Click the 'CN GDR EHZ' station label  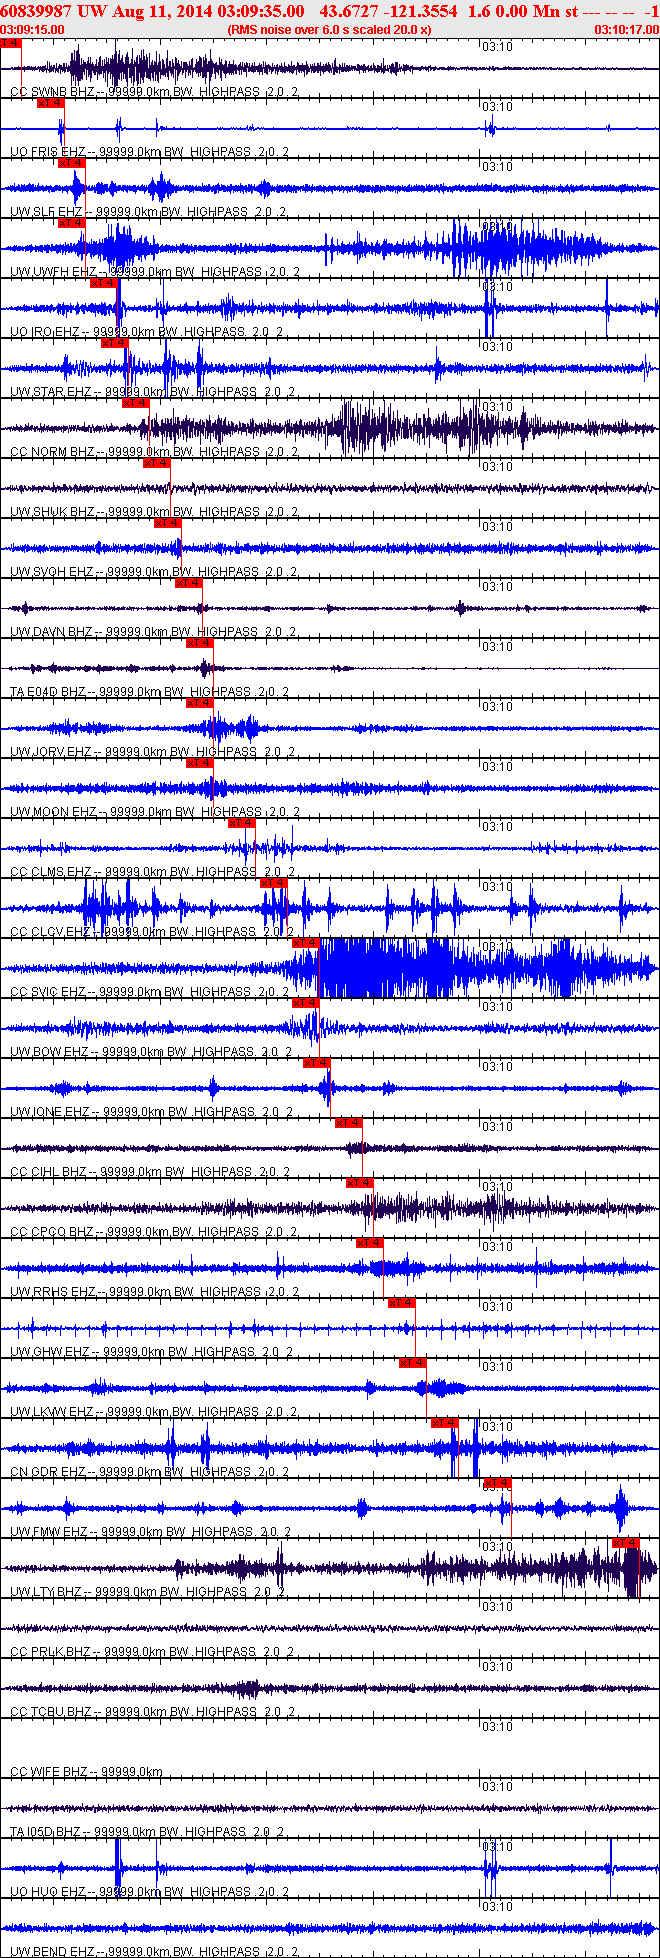[48, 1472]
